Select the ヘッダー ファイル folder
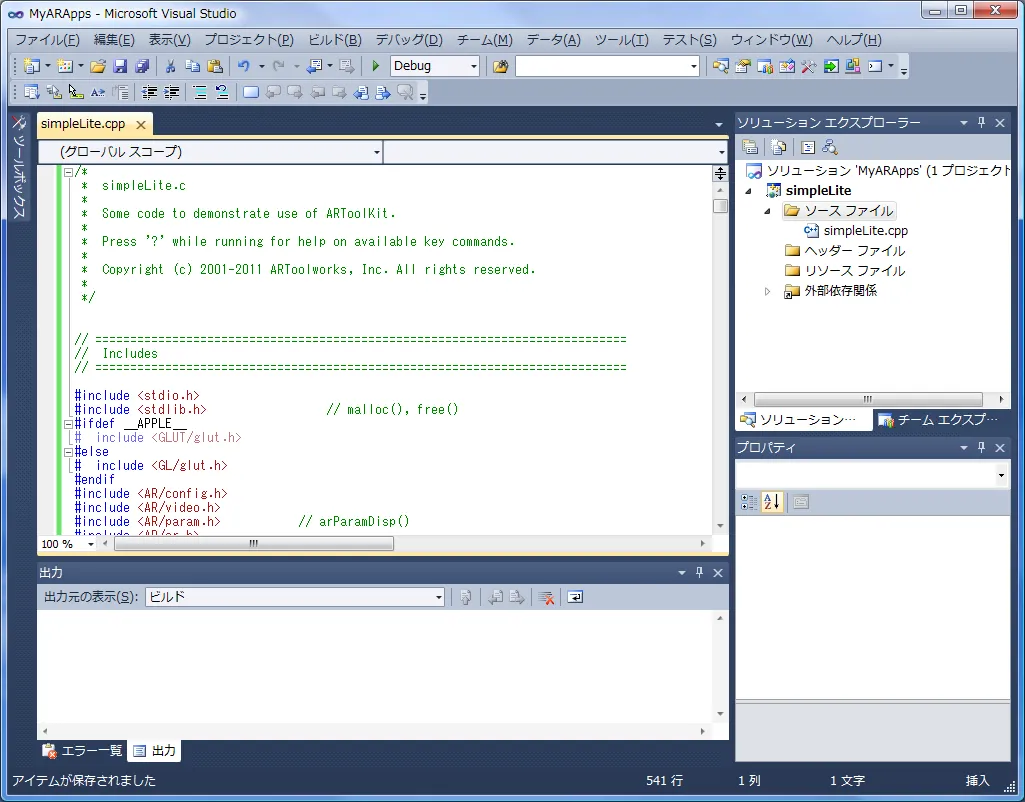Viewport: 1025px width, 802px height. click(845, 251)
